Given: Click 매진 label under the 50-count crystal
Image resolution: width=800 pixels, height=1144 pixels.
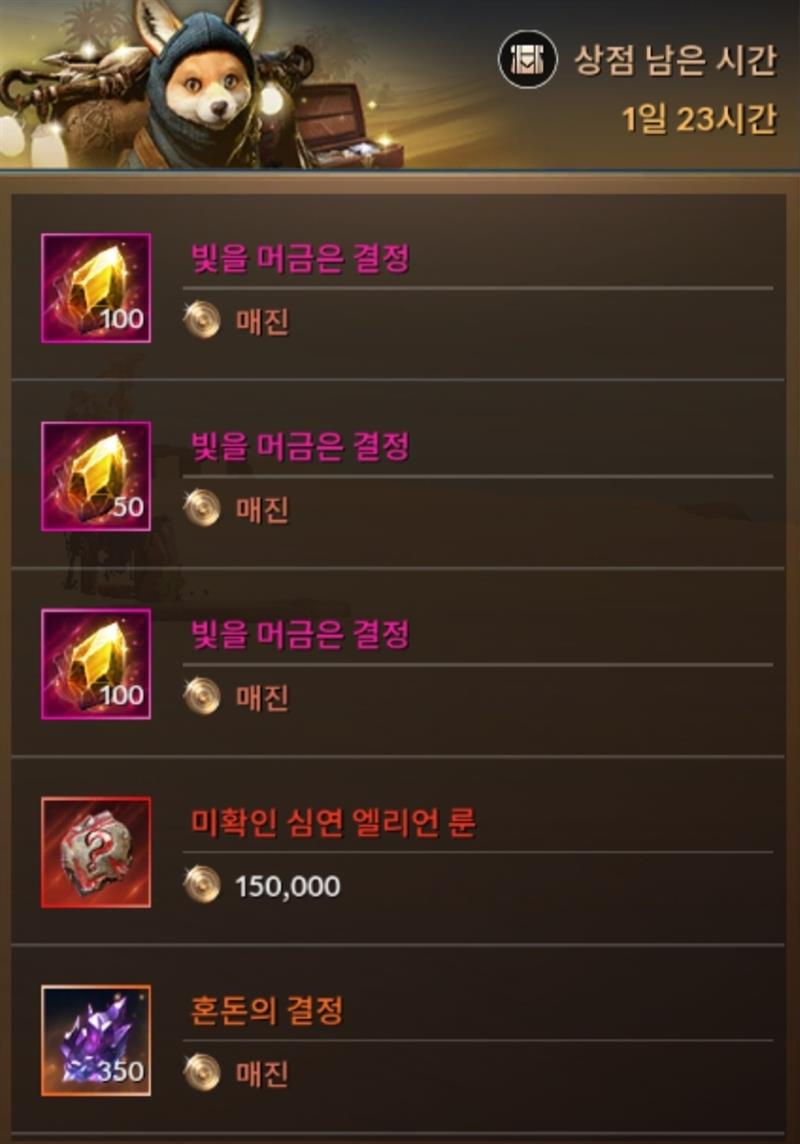Looking at the screenshot, I should [263, 509].
